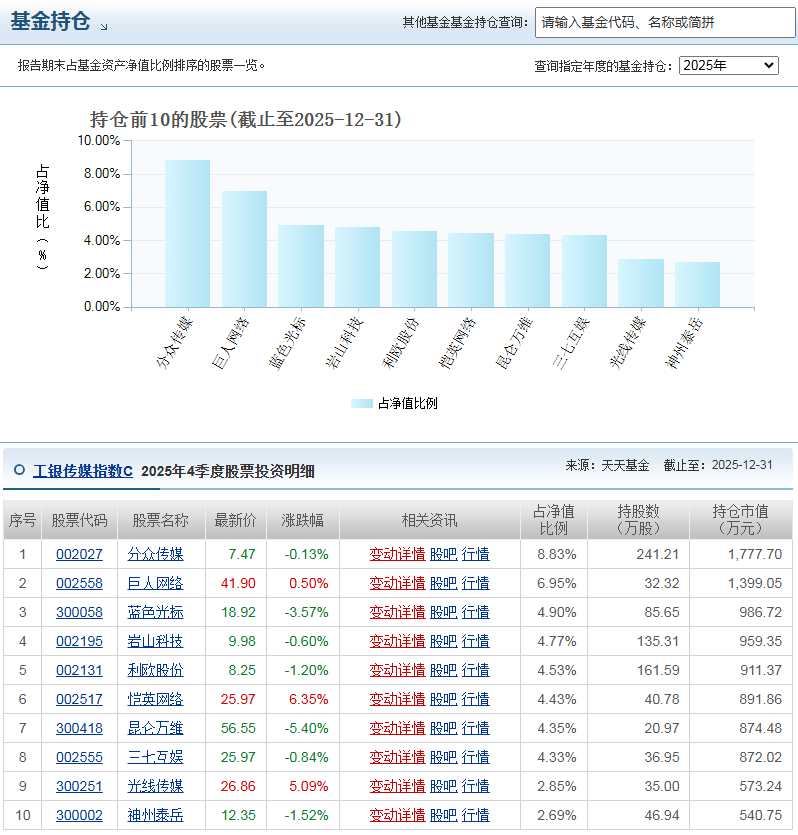View 变动详情 for 蓝色光标 row
The image size is (798, 835).
click(398, 612)
